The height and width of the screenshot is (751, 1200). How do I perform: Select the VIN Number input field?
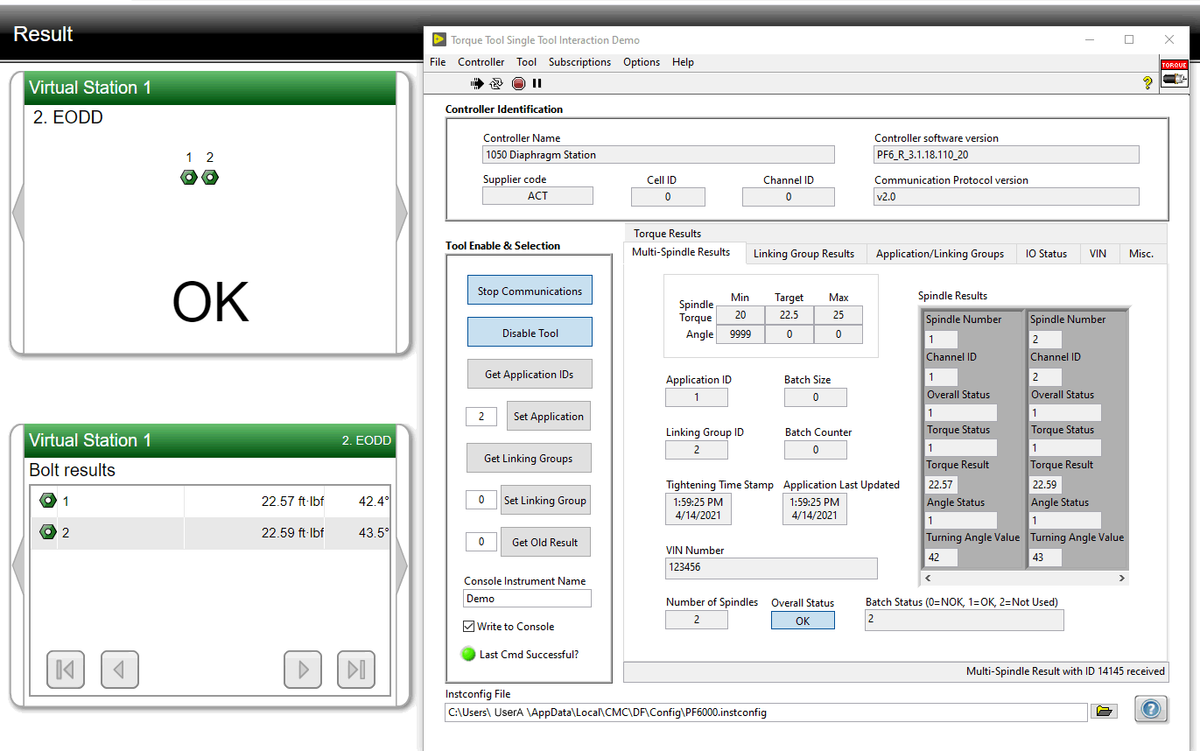pos(770,568)
